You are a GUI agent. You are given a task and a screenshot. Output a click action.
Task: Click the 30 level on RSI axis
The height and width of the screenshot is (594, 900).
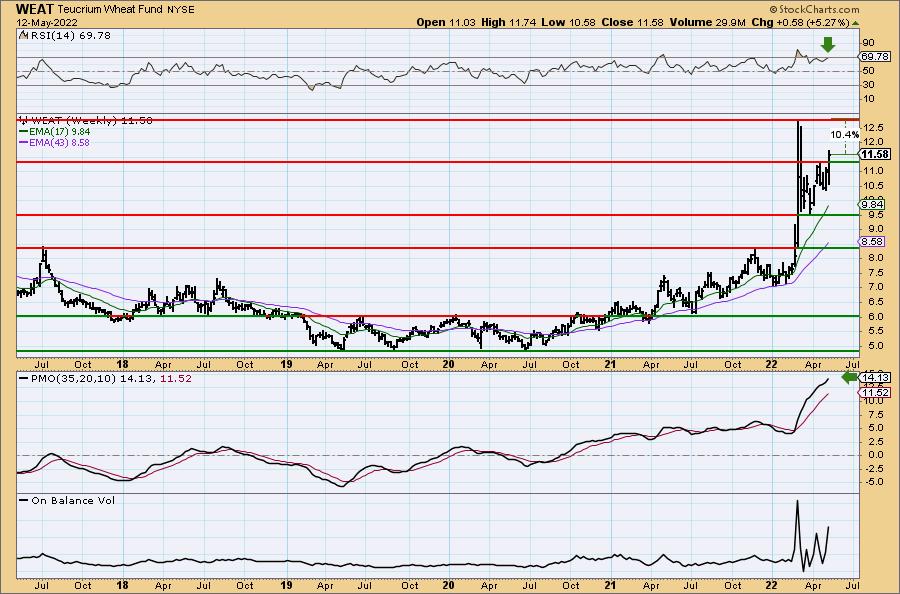coord(868,85)
